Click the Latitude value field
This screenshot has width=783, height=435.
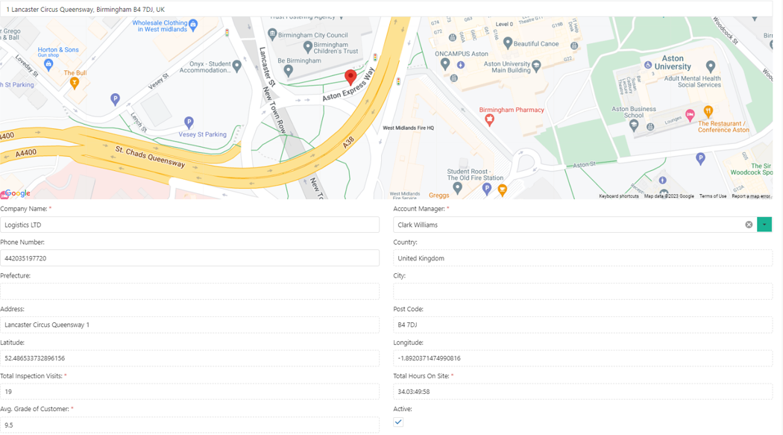click(190, 358)
